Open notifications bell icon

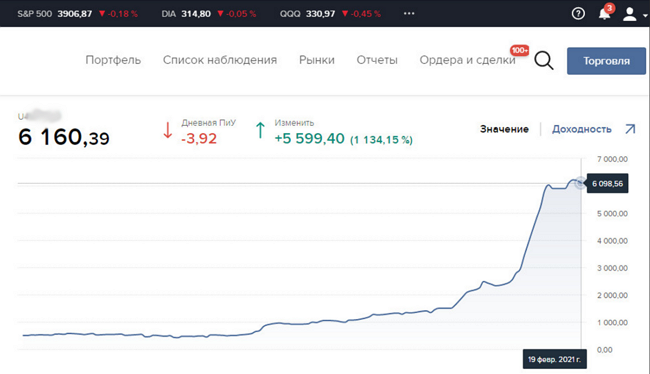[x=605, y=13]
